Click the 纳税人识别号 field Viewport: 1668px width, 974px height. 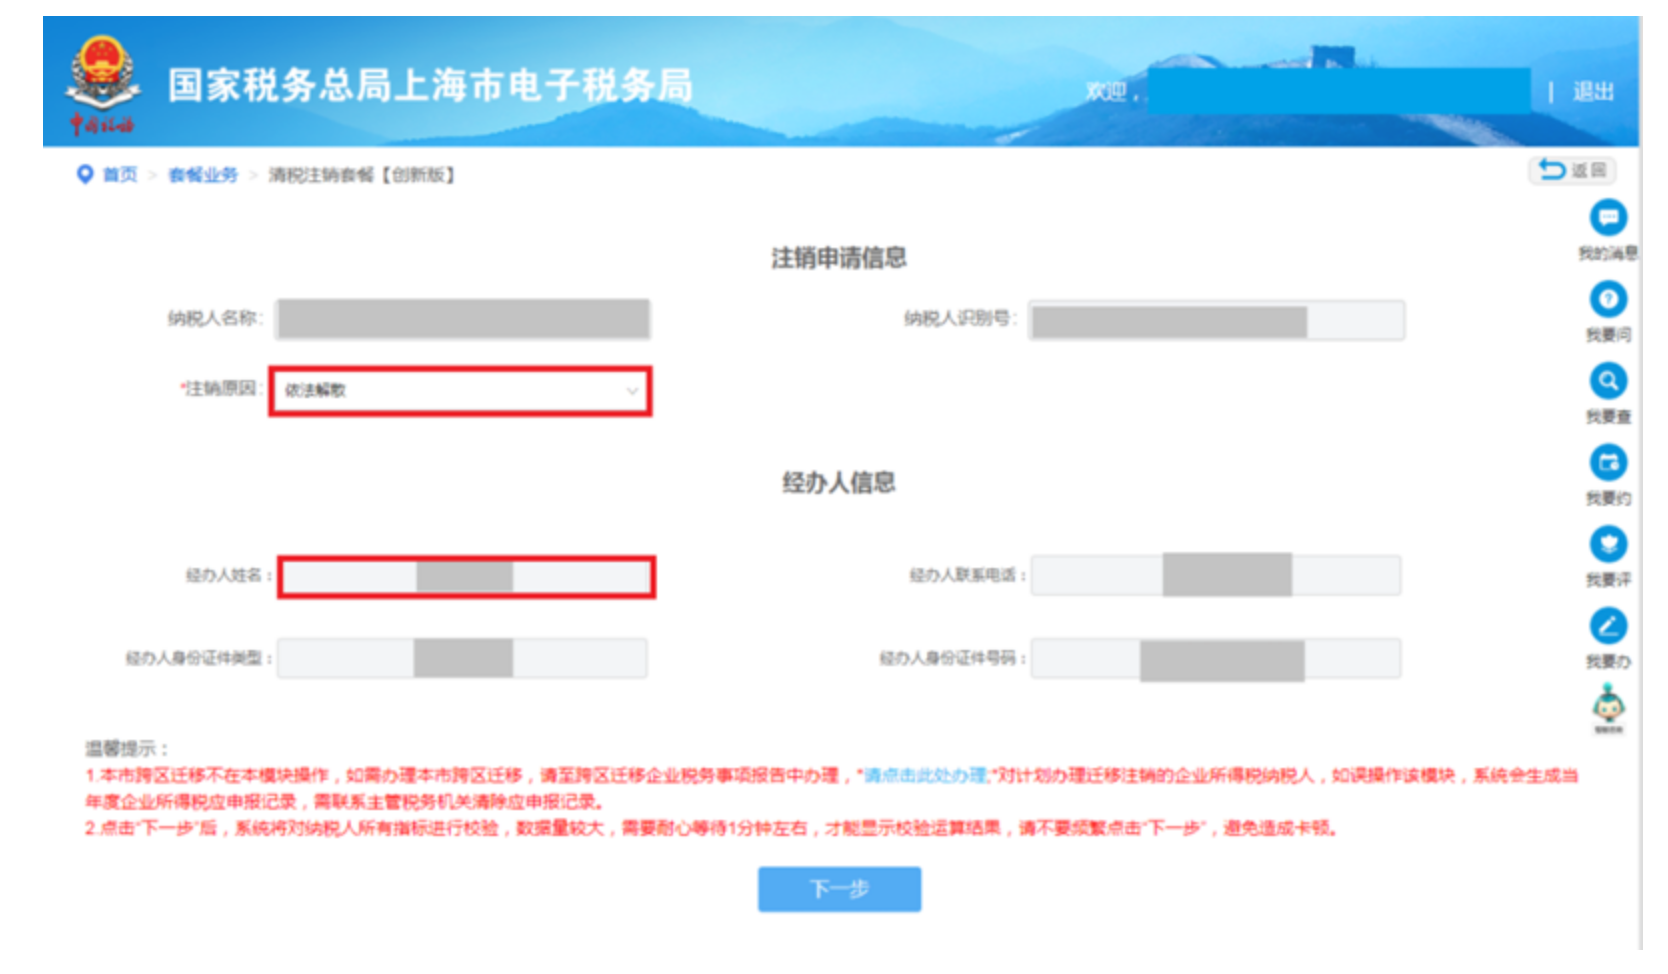pos(1217,321)
